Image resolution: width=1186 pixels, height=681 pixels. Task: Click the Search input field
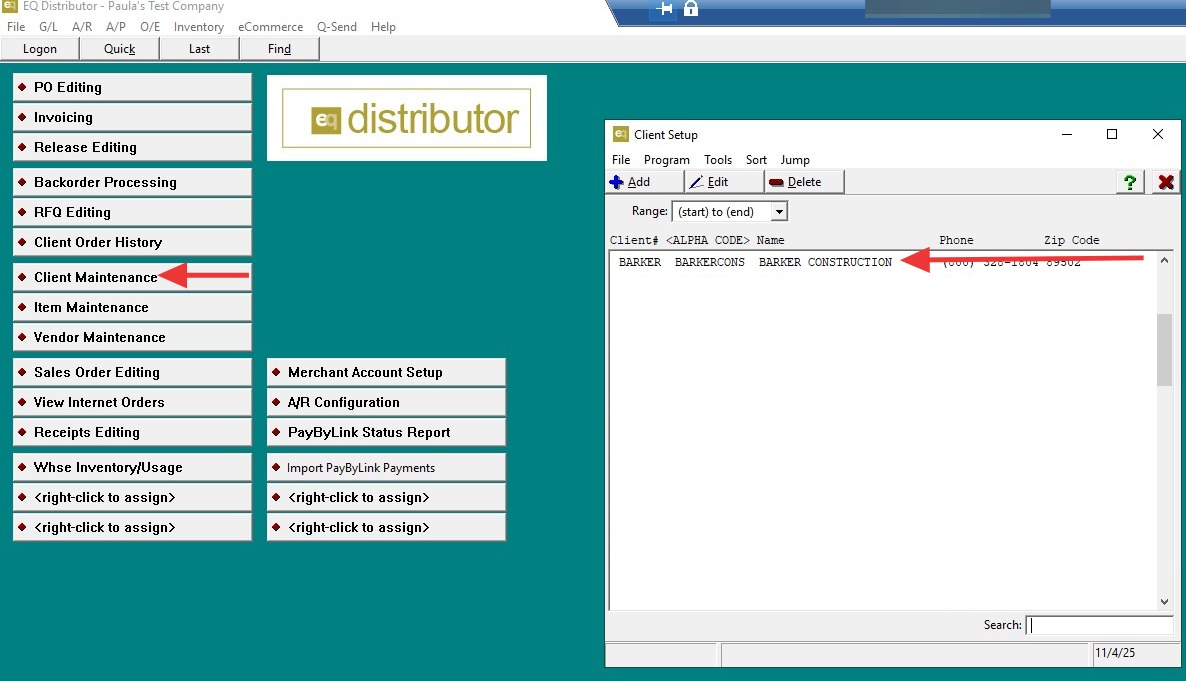coord(1099,625)
